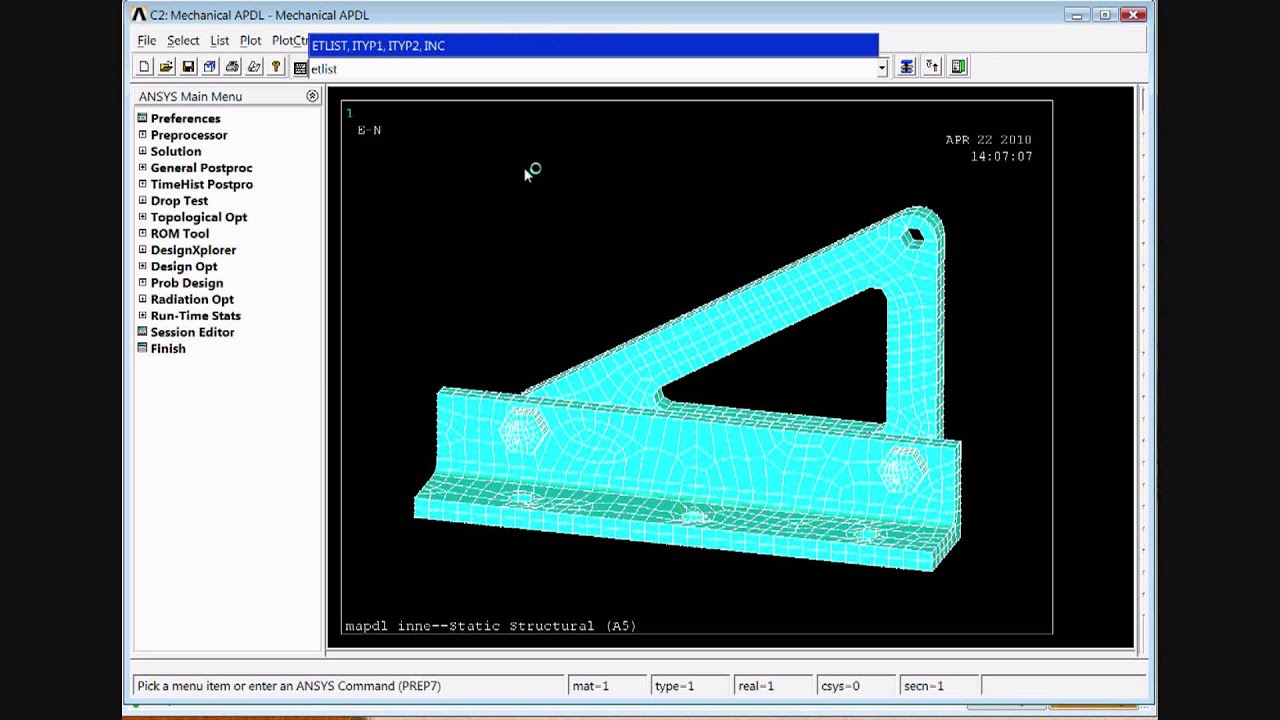Click the ANSYS Help question mark icon
The height and width of the screenshot is (720, 1280).
tap(276, 67)
